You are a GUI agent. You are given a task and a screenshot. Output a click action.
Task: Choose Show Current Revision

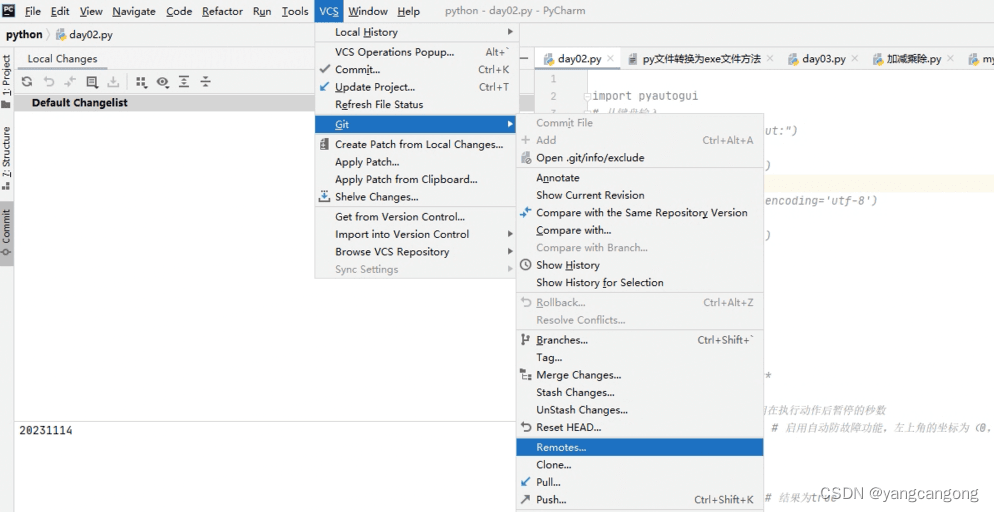pyautogui.click(x=640, y=195)
